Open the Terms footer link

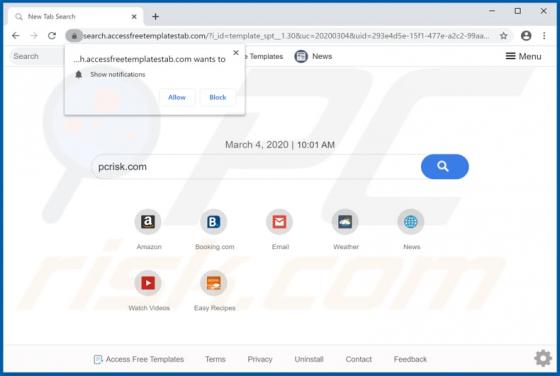(215, 359)
